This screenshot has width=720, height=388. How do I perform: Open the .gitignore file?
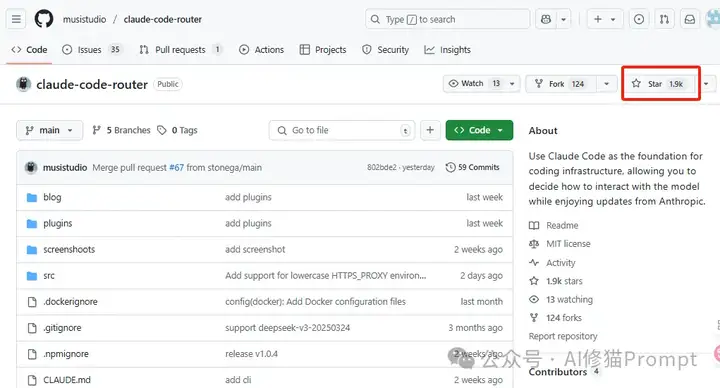click(x=62, y=328)
